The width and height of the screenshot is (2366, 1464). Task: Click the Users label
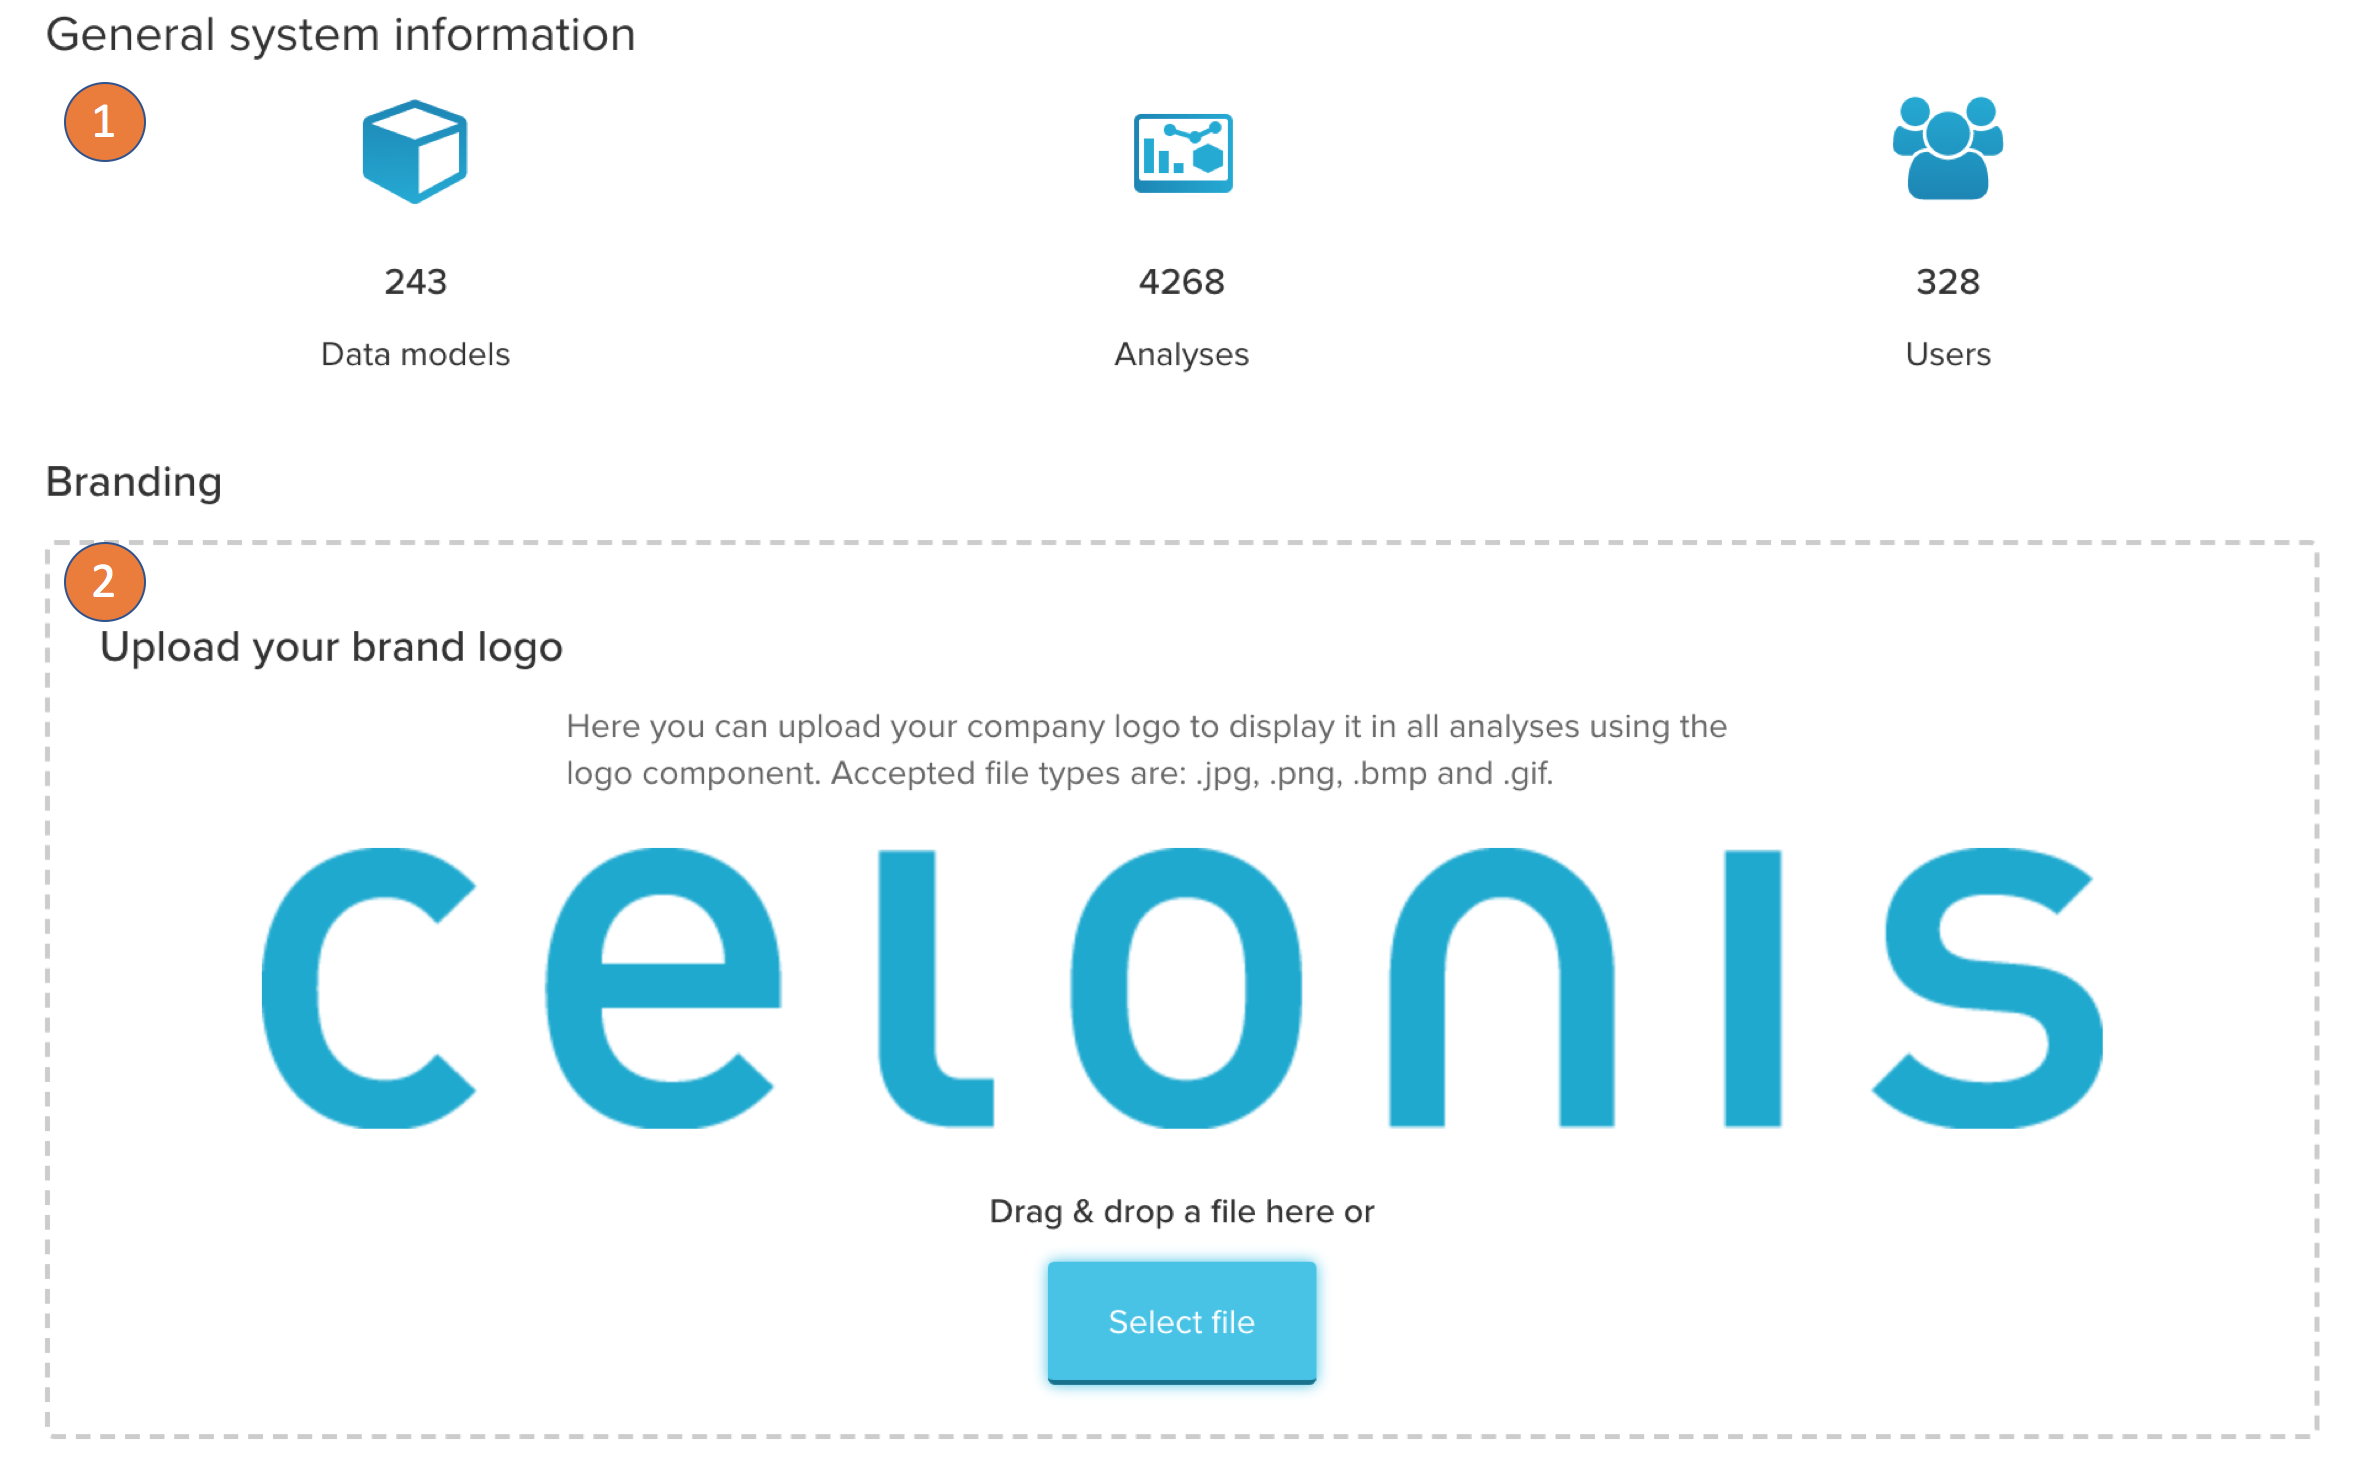click(x=1947, y=354)
